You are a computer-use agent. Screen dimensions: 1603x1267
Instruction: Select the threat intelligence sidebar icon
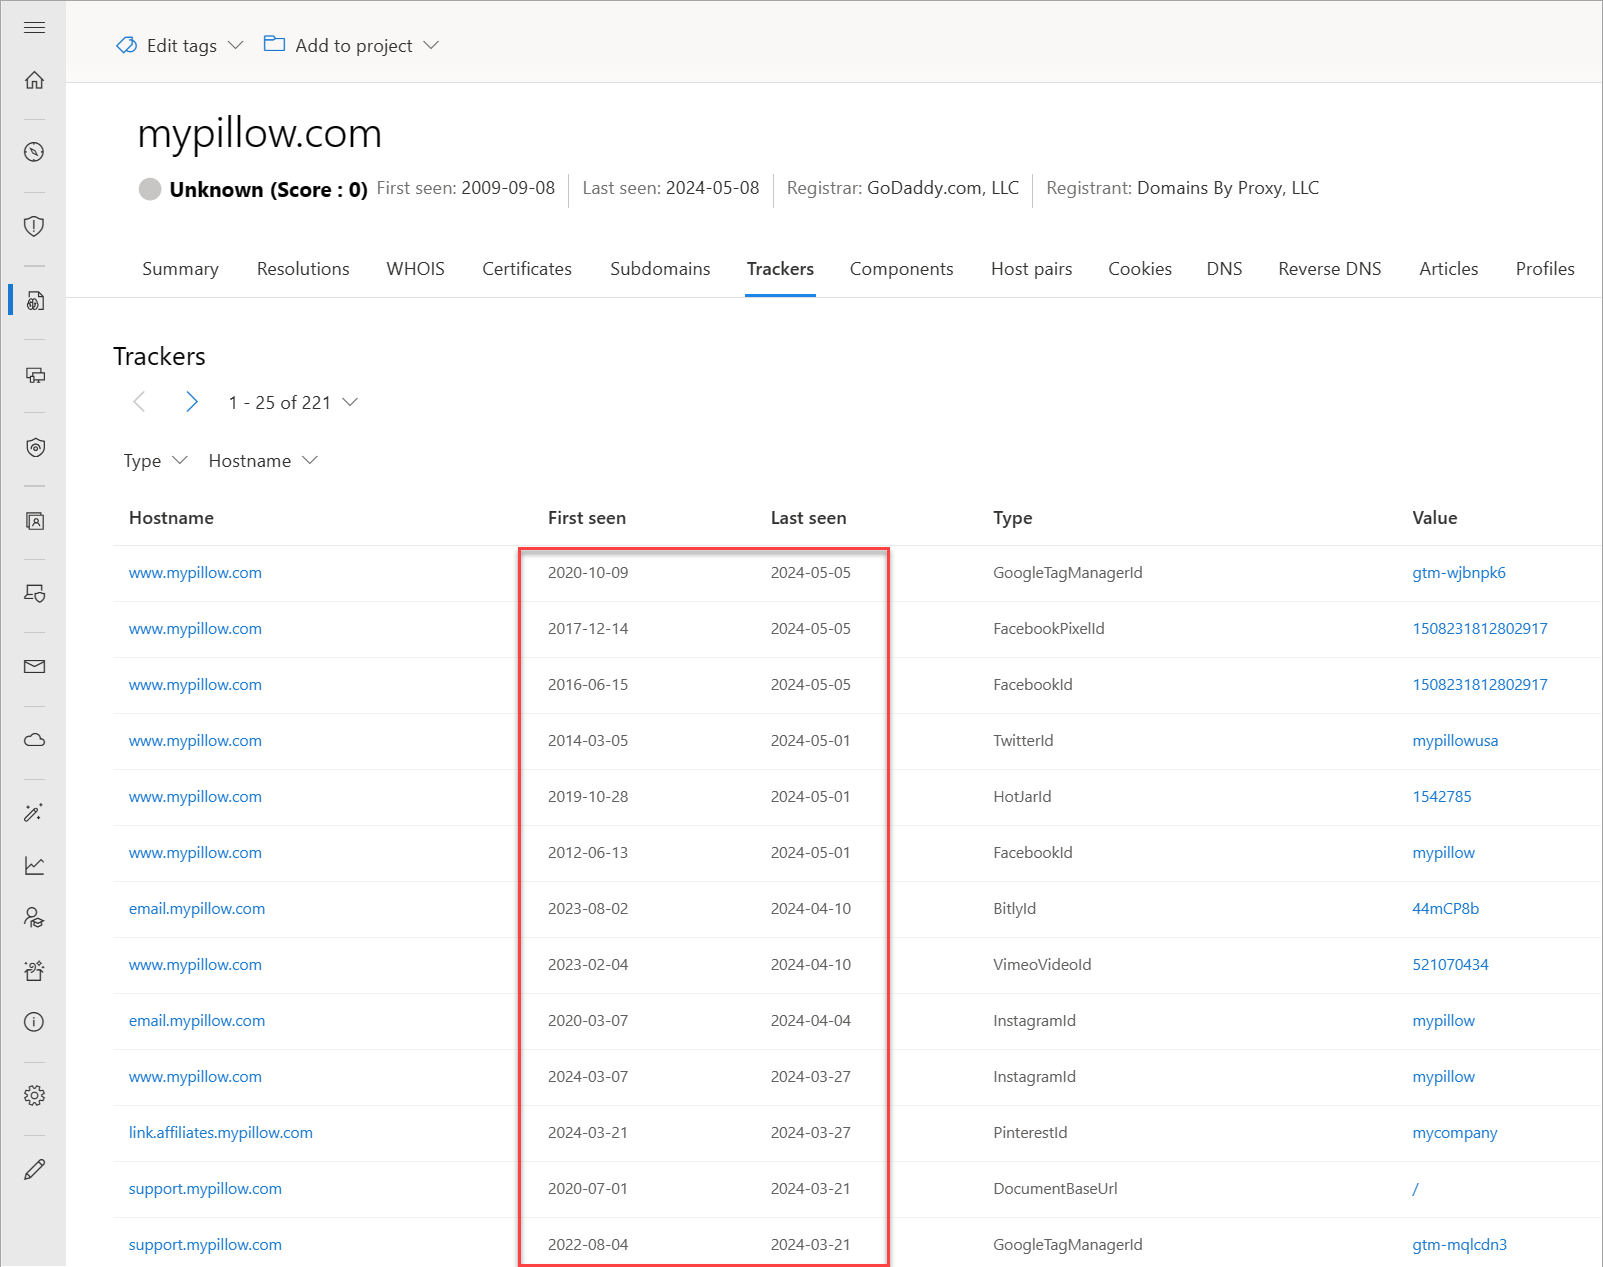coord(34,300)
